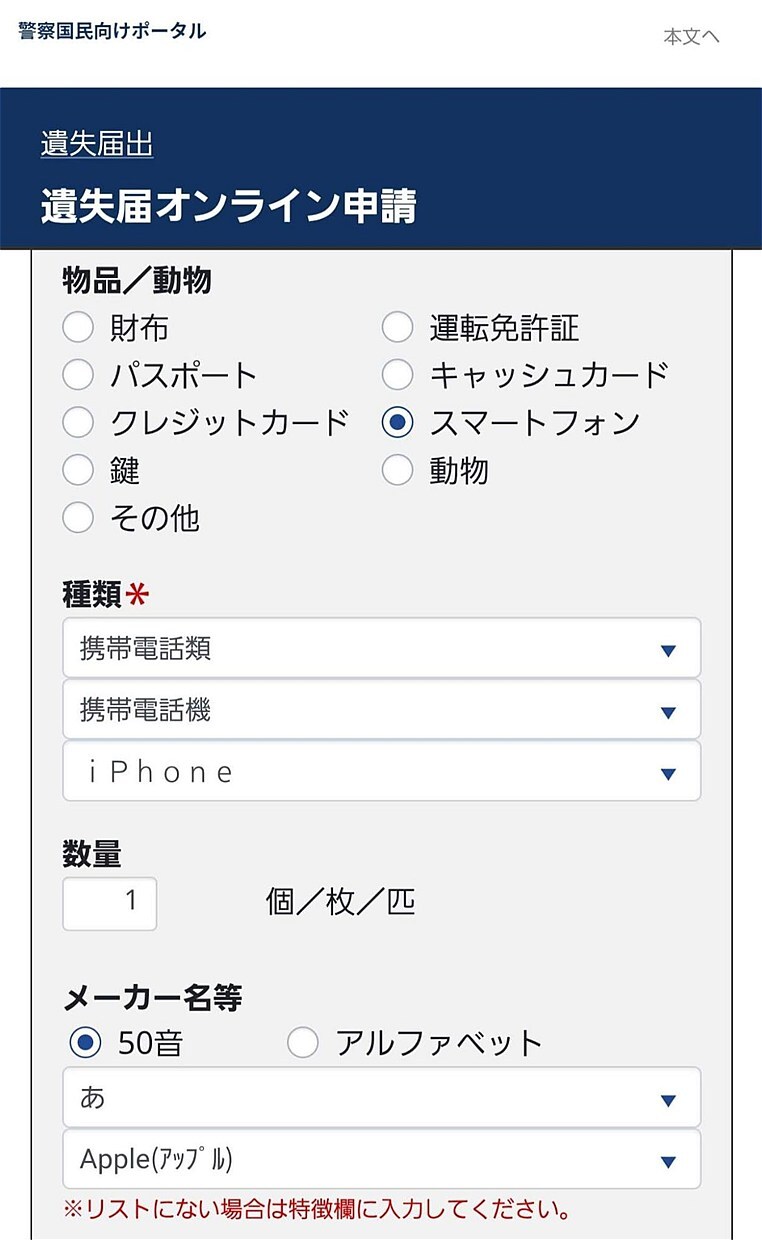
Task: Expand the 携帯電話機 subcategory dropdown
Action: [381, 710]
